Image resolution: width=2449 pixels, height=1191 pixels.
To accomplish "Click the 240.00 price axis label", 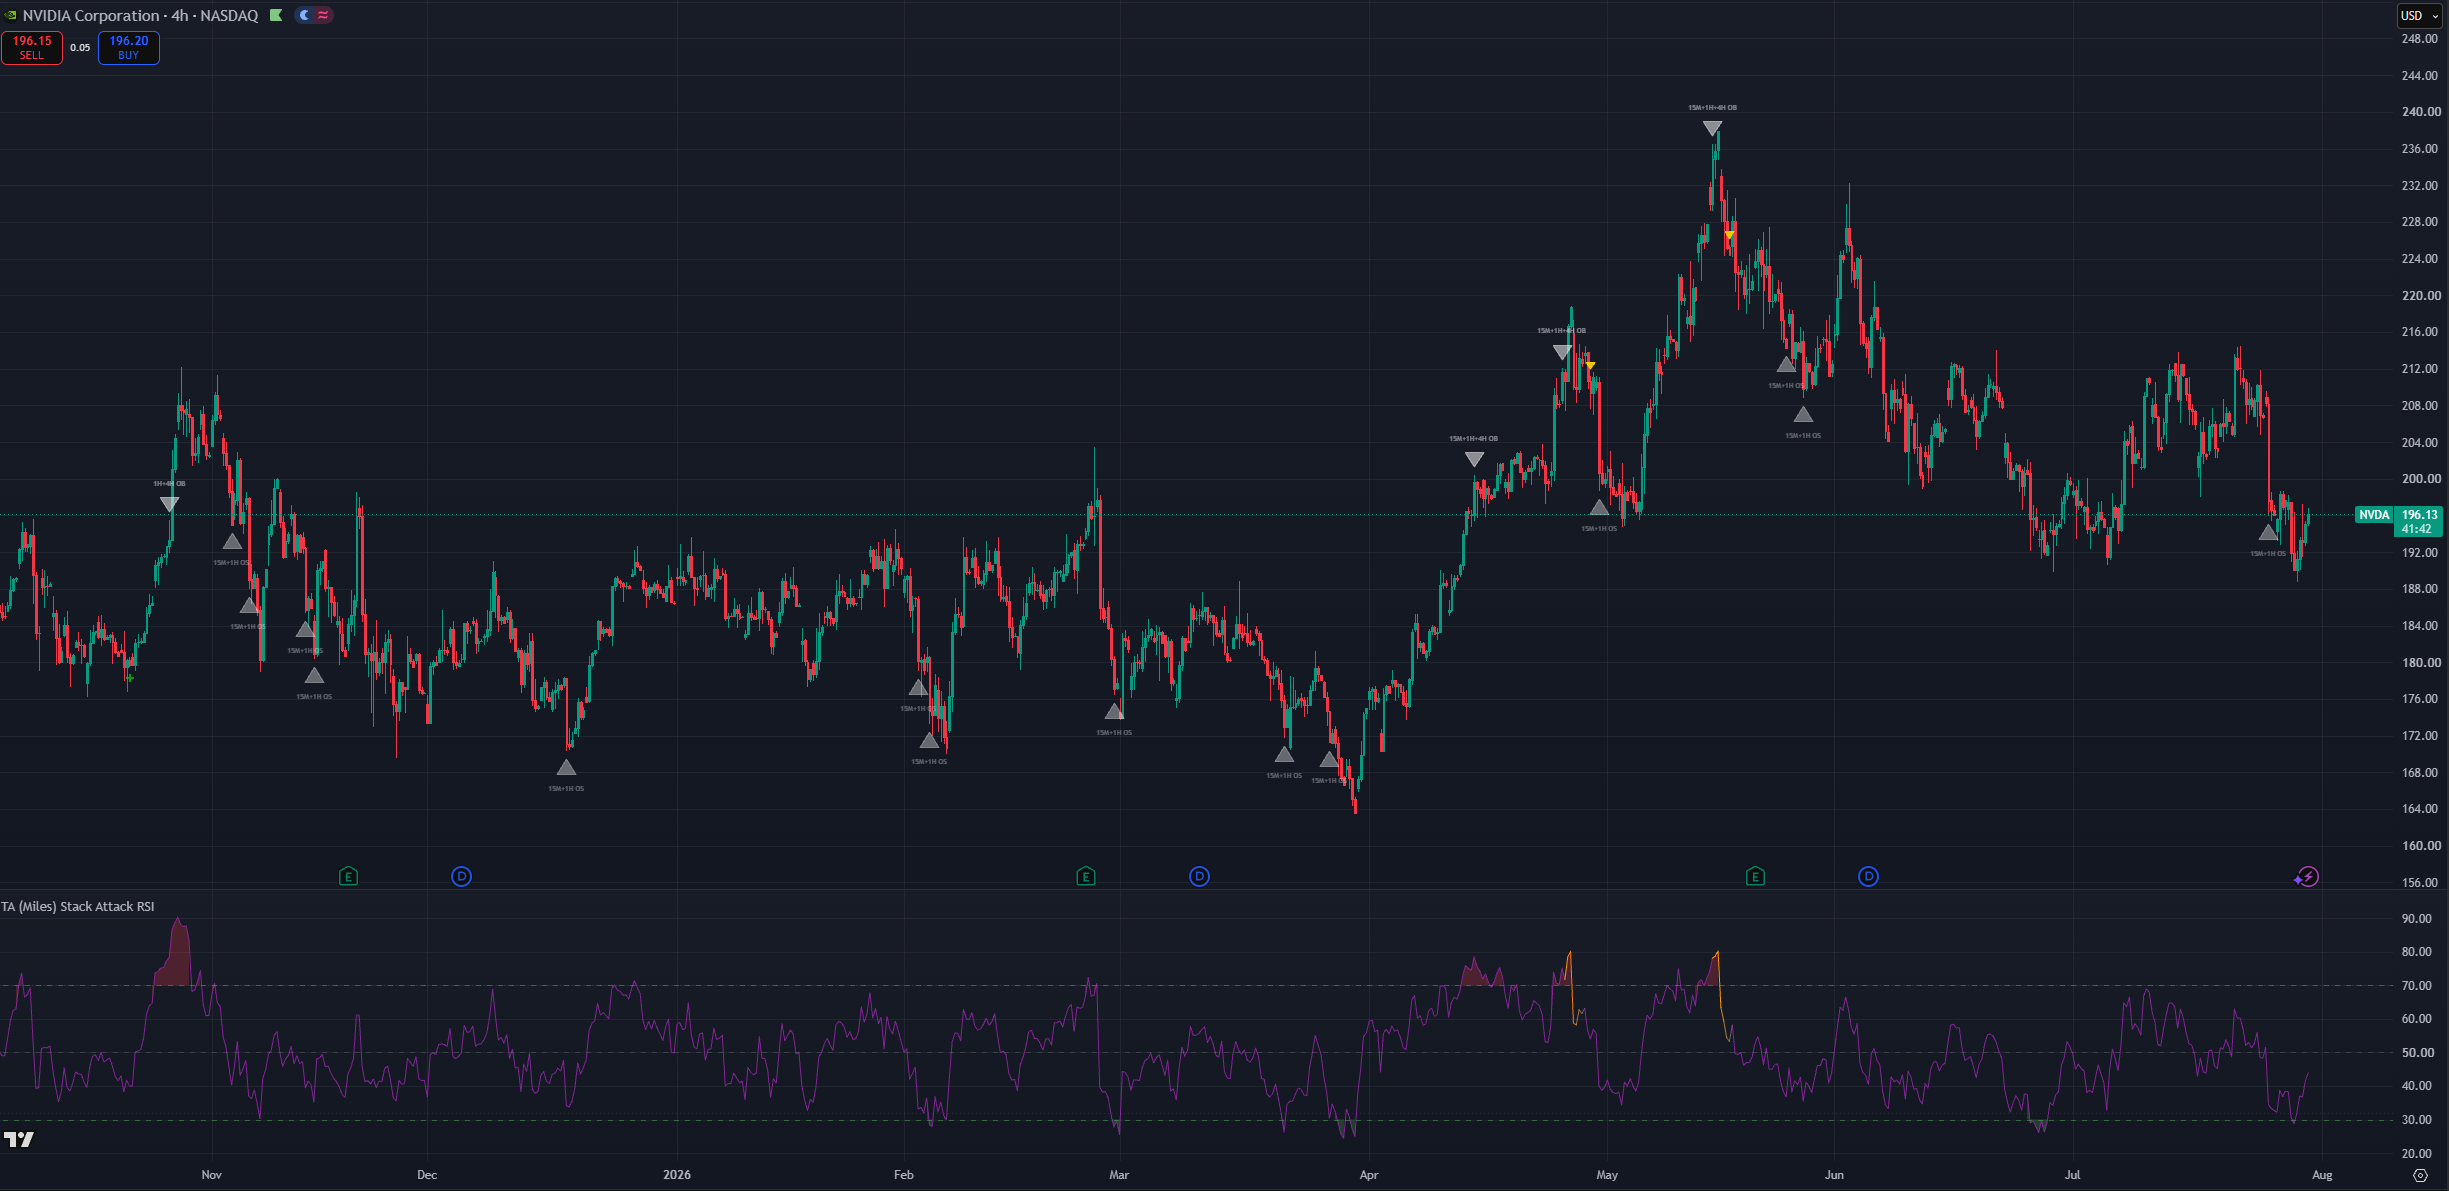I will pos(2420,112).
